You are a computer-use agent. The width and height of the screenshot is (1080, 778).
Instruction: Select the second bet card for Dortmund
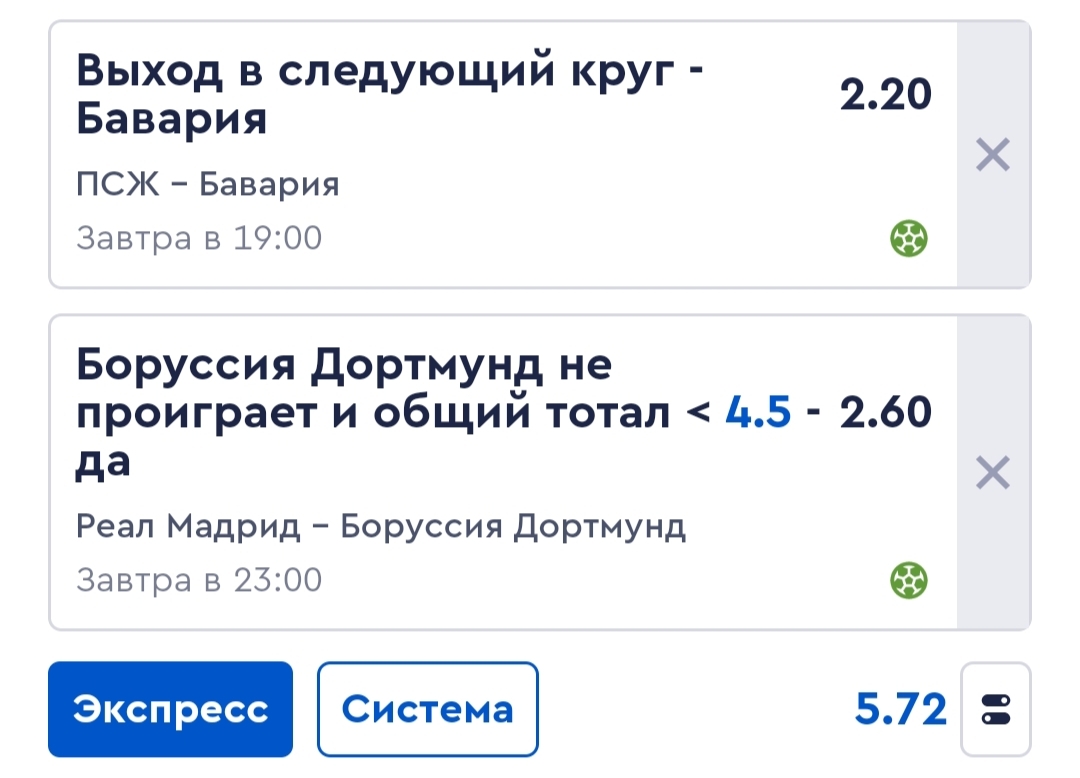point(503,472)
